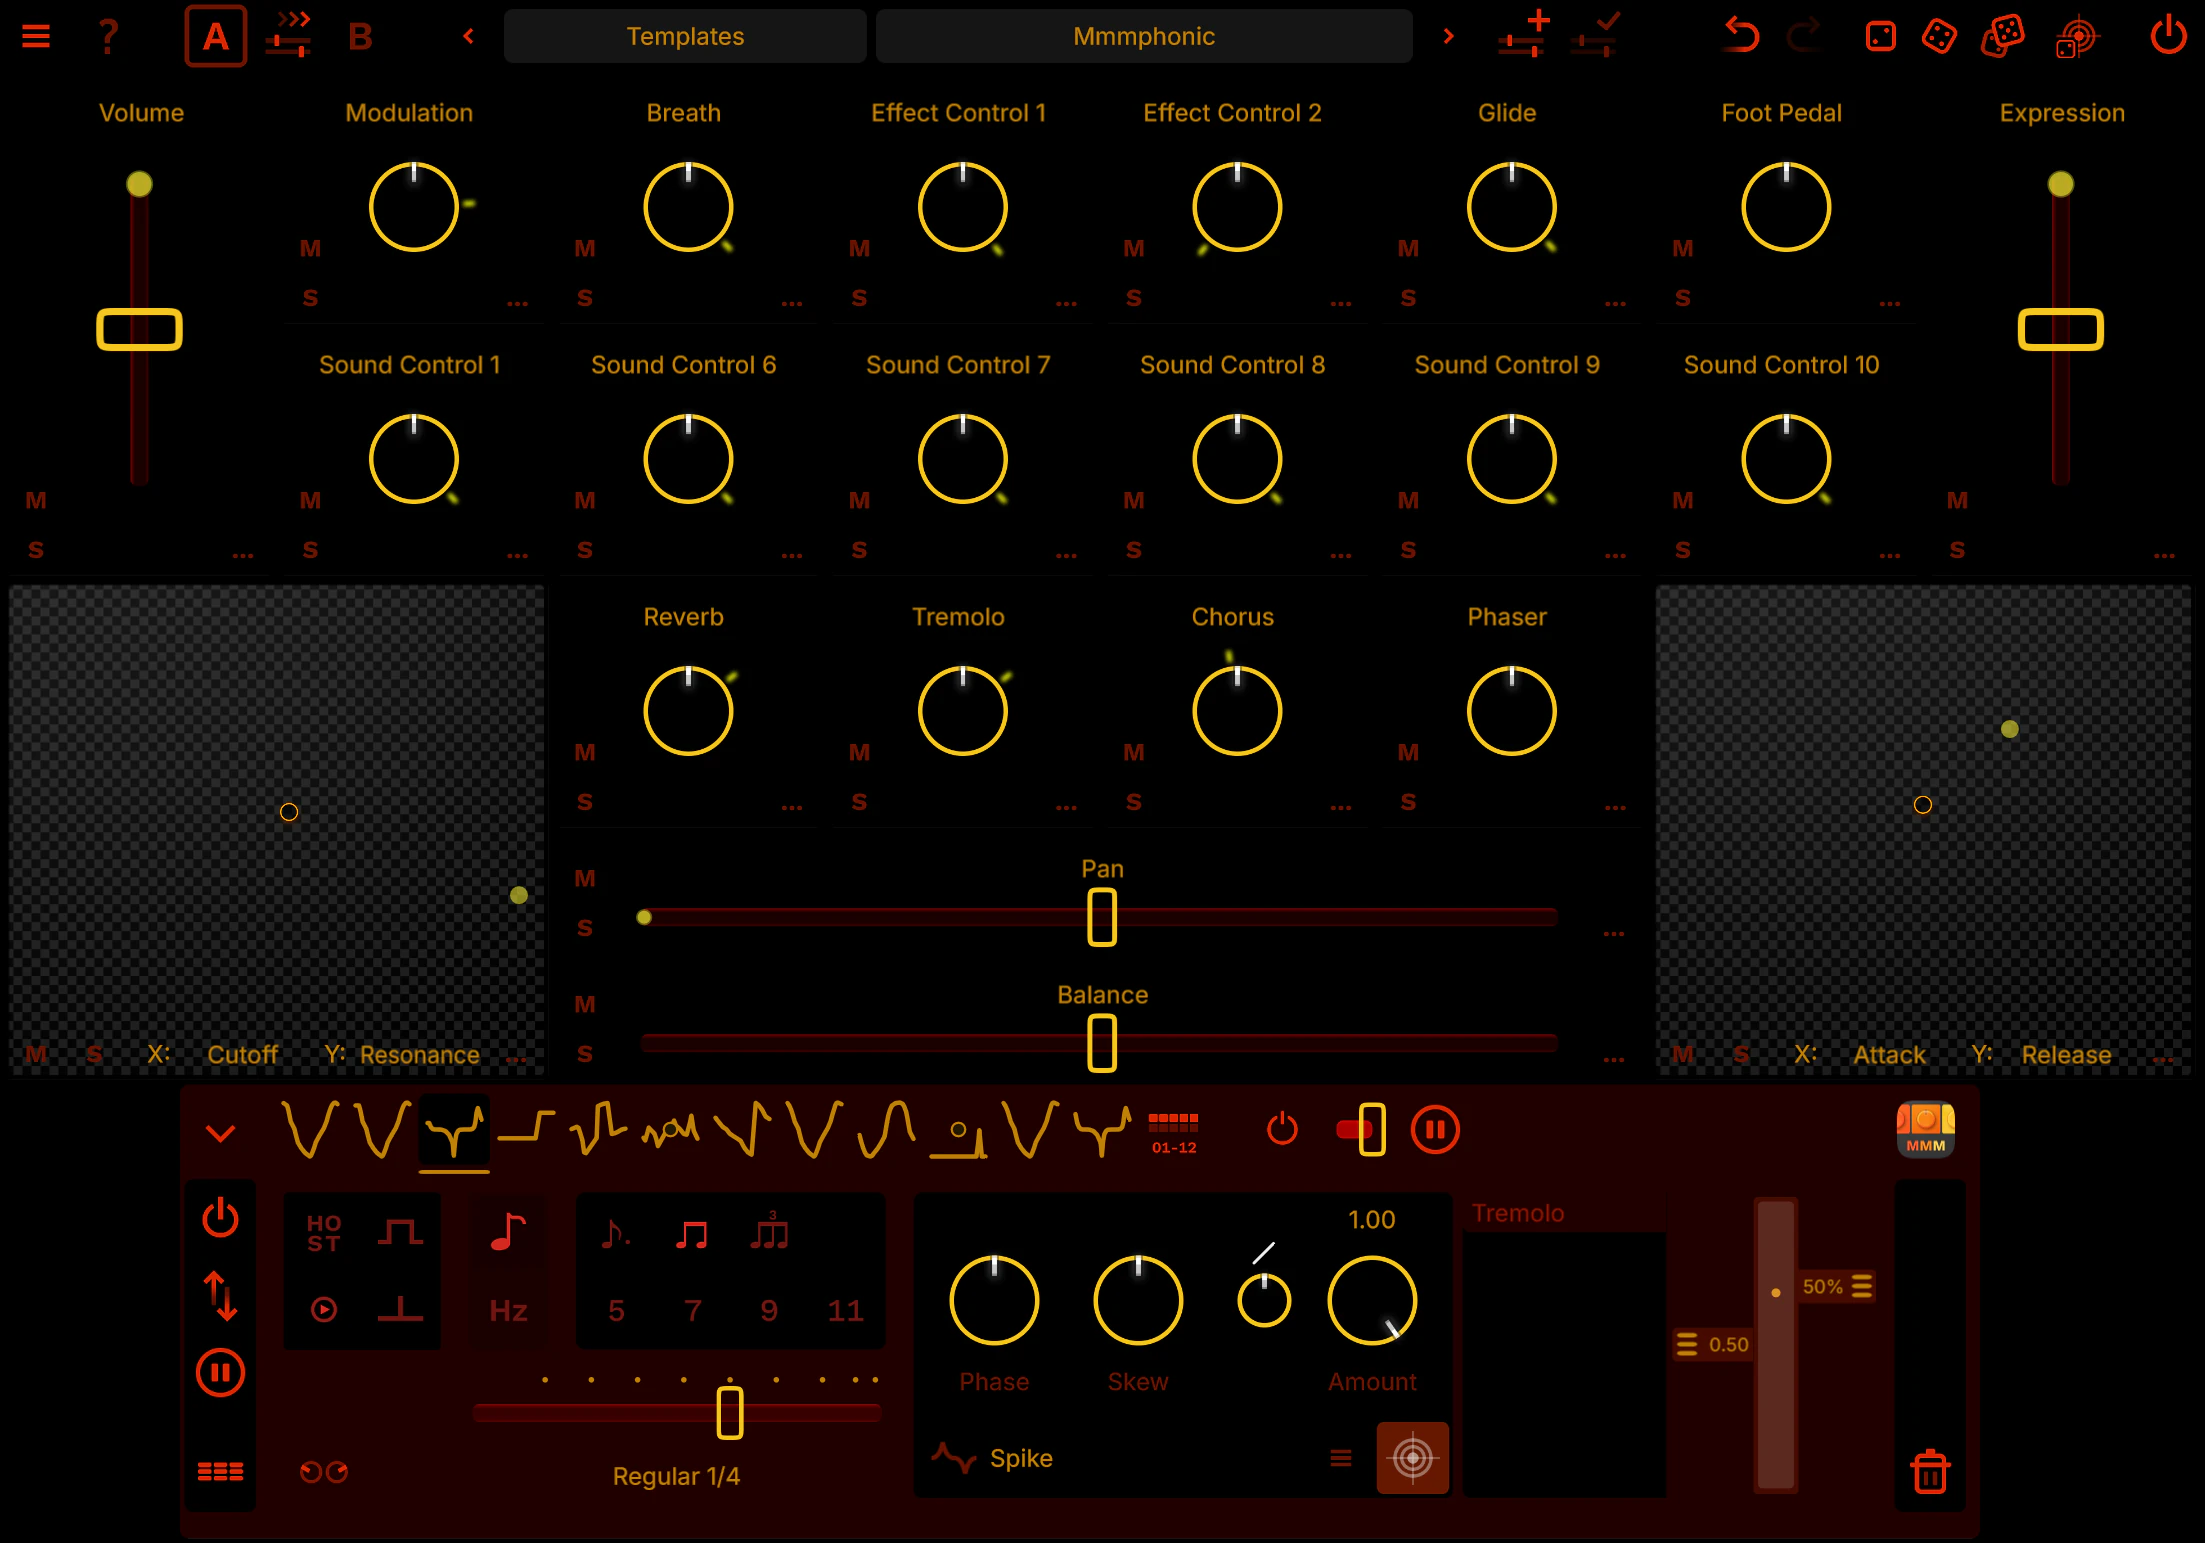Click the target assign button
Screen dimensions: 2205x1543
click(1412, 1458)
